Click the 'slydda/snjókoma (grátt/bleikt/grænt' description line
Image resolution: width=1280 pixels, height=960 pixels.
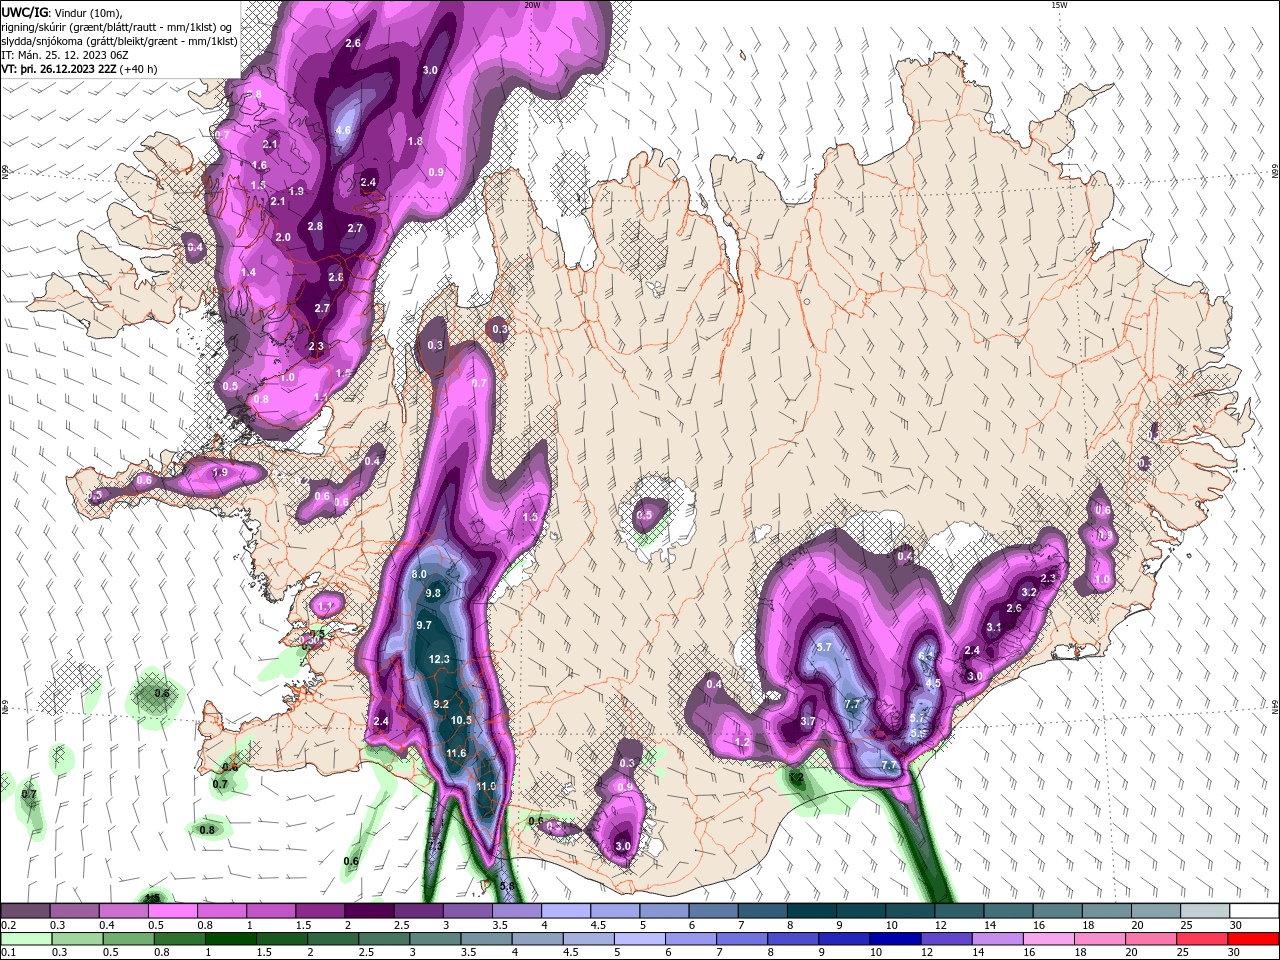click(x=119, y=41)
